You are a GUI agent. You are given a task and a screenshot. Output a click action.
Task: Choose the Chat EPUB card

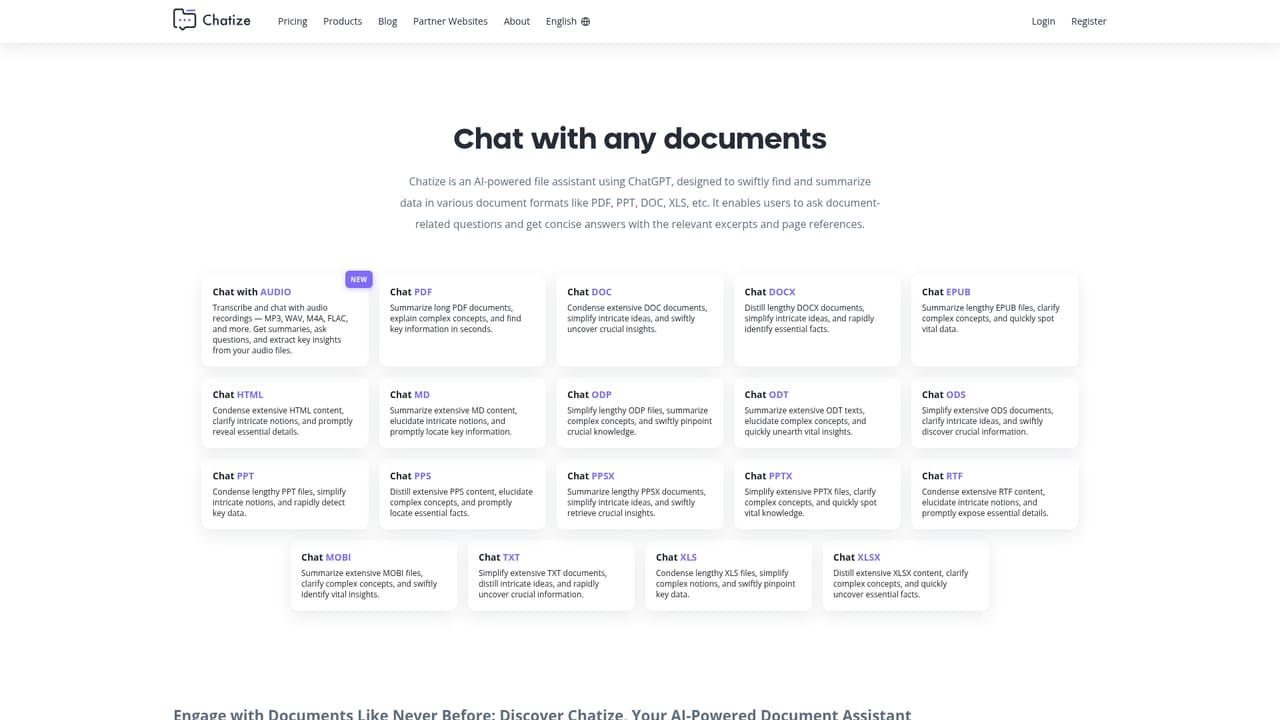[994, 321]
